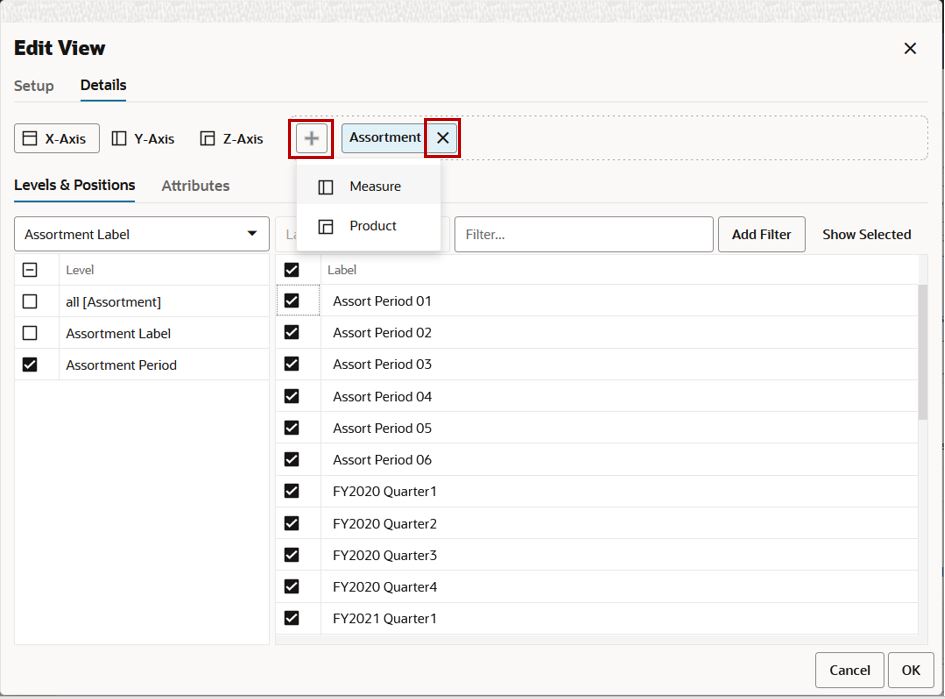The height and width of the screenshot is (699, 945).
Task: Select the 'Assort Period 06' label text
Action: [x=382, y=460]
